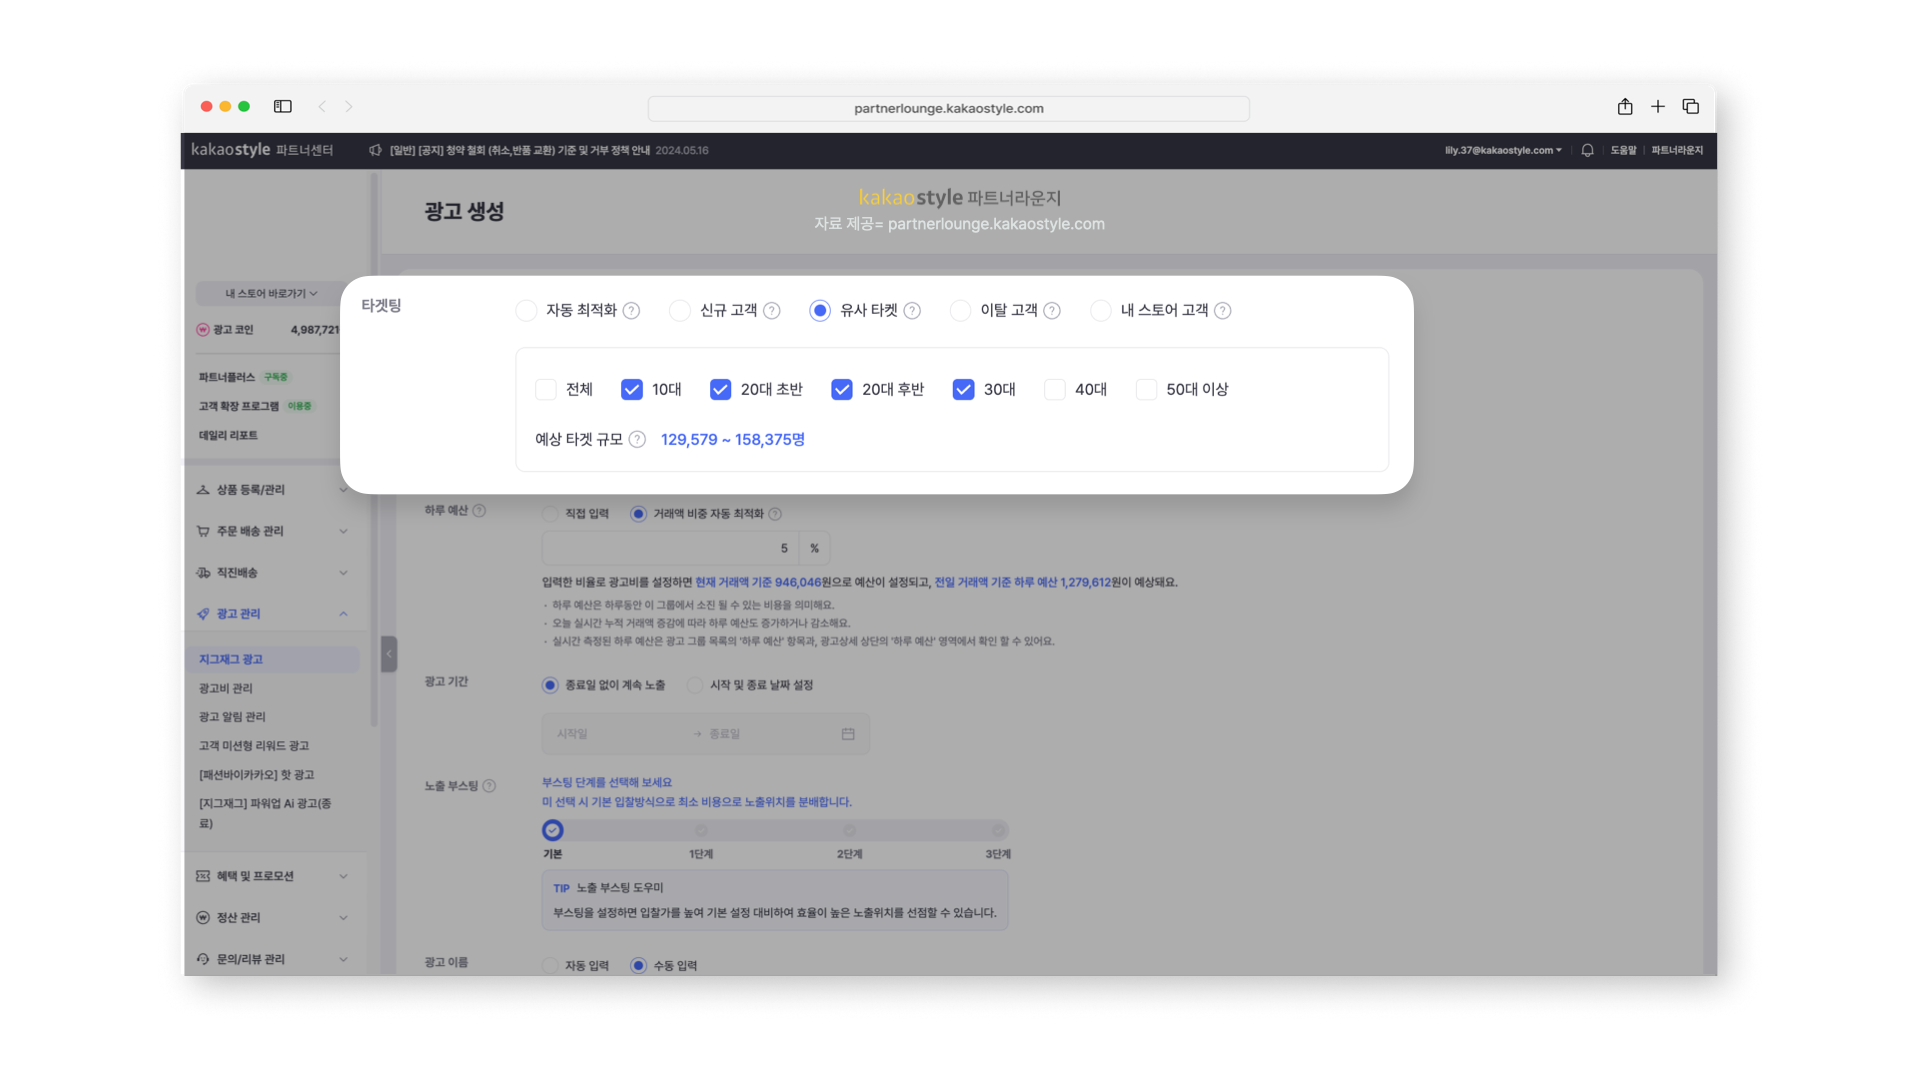This screenshot has height=1080, width=1920.
Task: Click the 광고 코인 coin icon
Action: pos(203,330)
